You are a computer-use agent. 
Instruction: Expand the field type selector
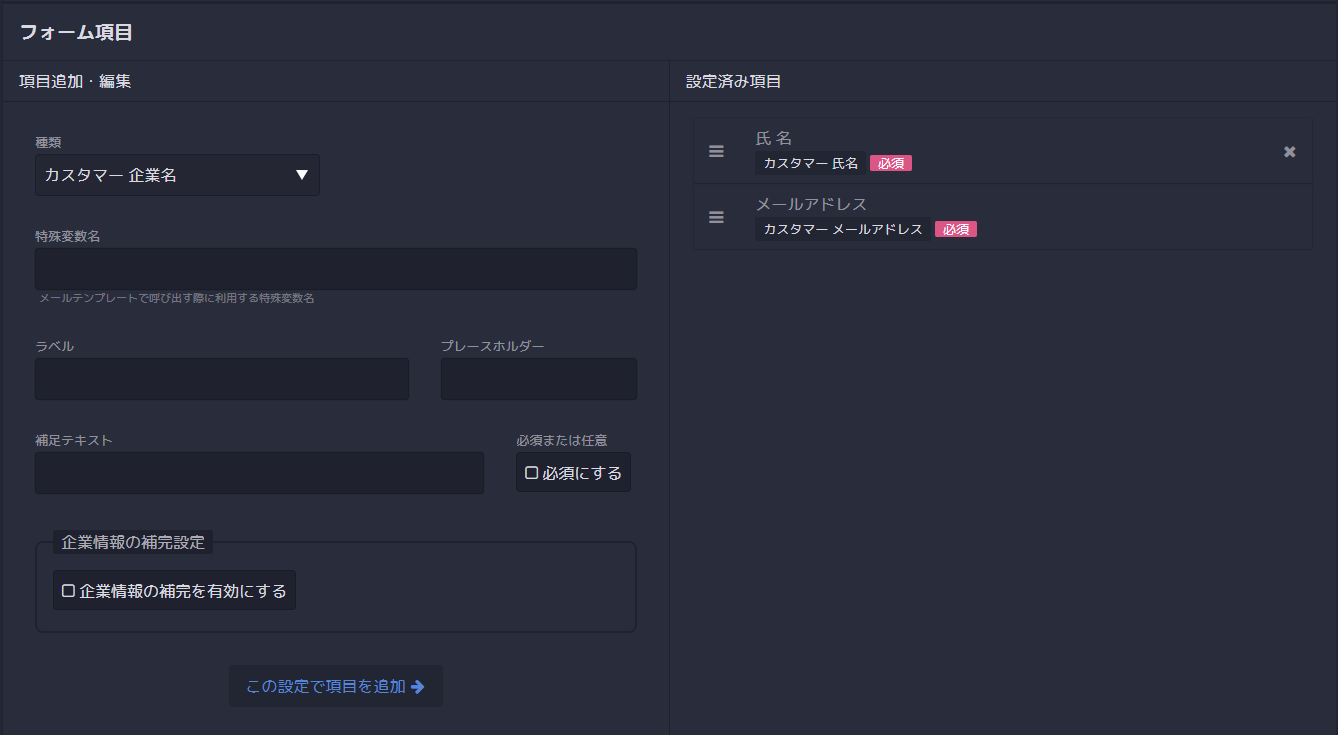(177, 174)
